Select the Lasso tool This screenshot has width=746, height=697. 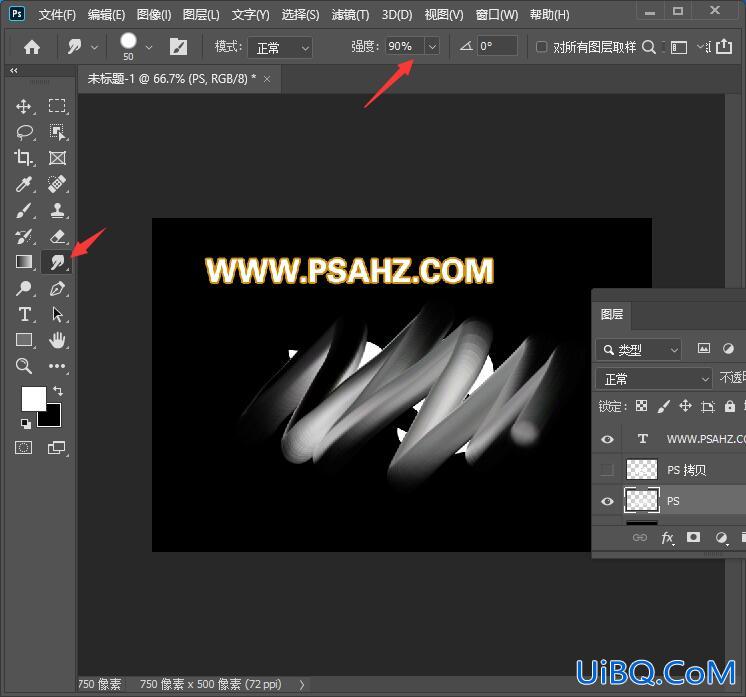pyautogui.click(x=24, y=132)
